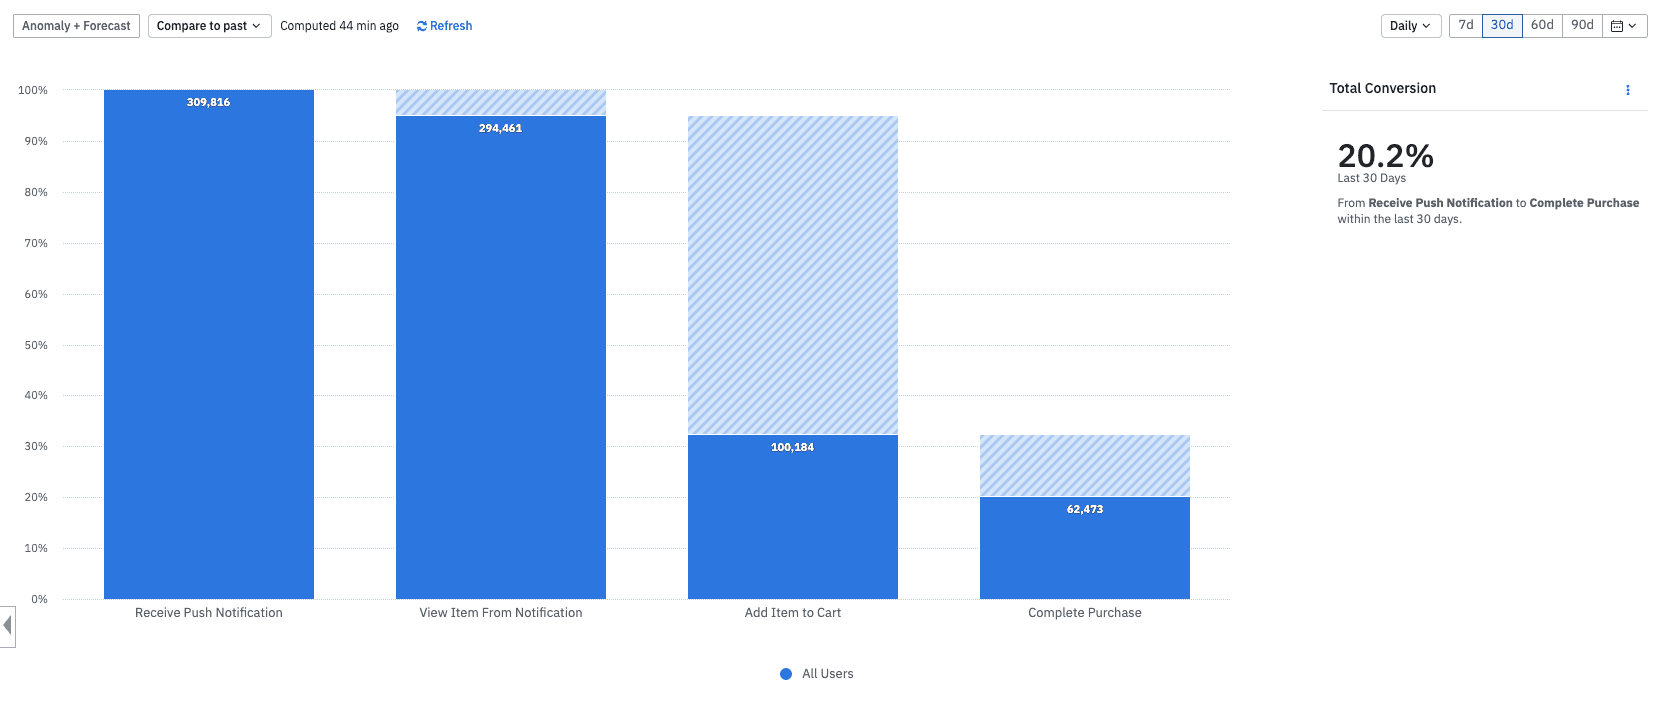Screen dimensions: 1660x704
Task: Toggle the All Users legend dot
Action: [x=786, y=674]
